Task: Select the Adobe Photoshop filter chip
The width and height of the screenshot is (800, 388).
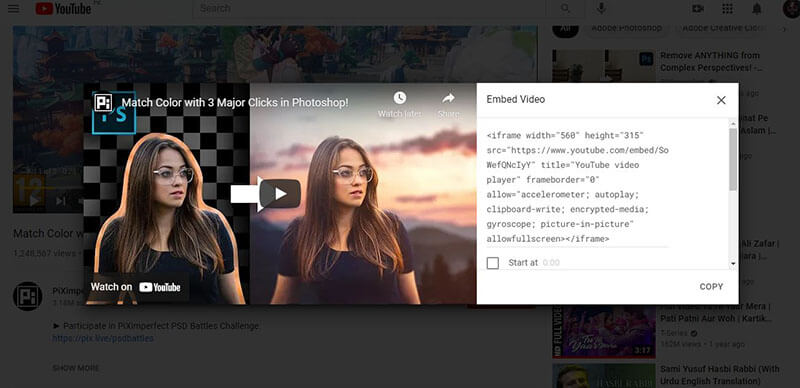Action: pyautogui.click(x=627, y=28)
